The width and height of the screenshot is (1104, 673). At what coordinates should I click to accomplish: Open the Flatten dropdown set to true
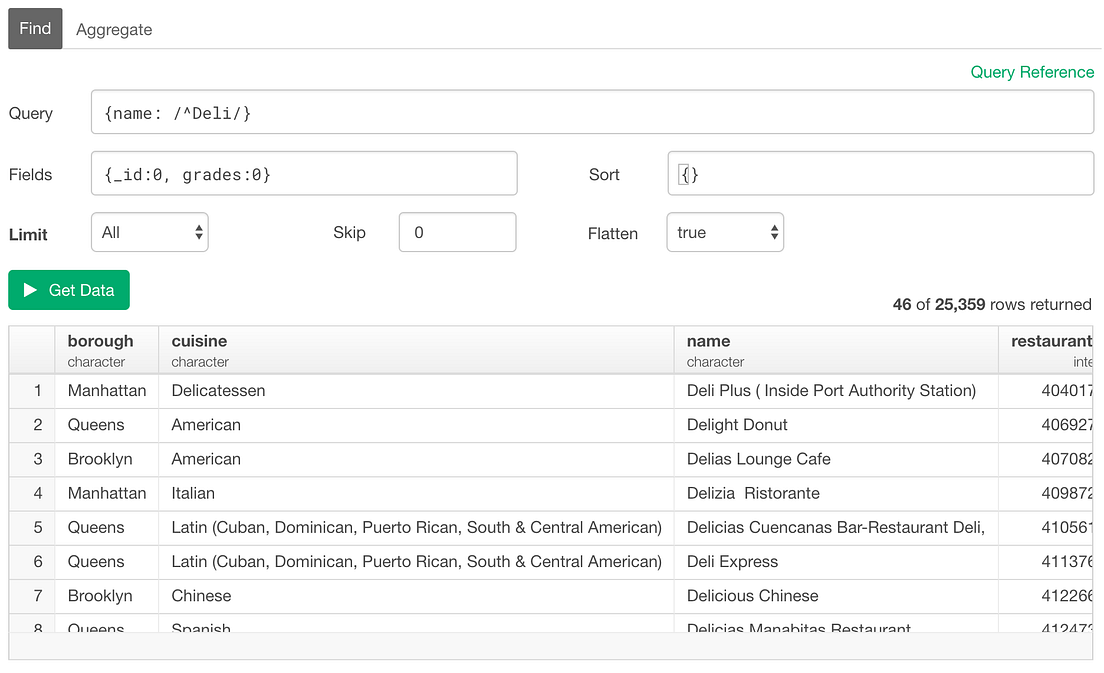(724, 231)
